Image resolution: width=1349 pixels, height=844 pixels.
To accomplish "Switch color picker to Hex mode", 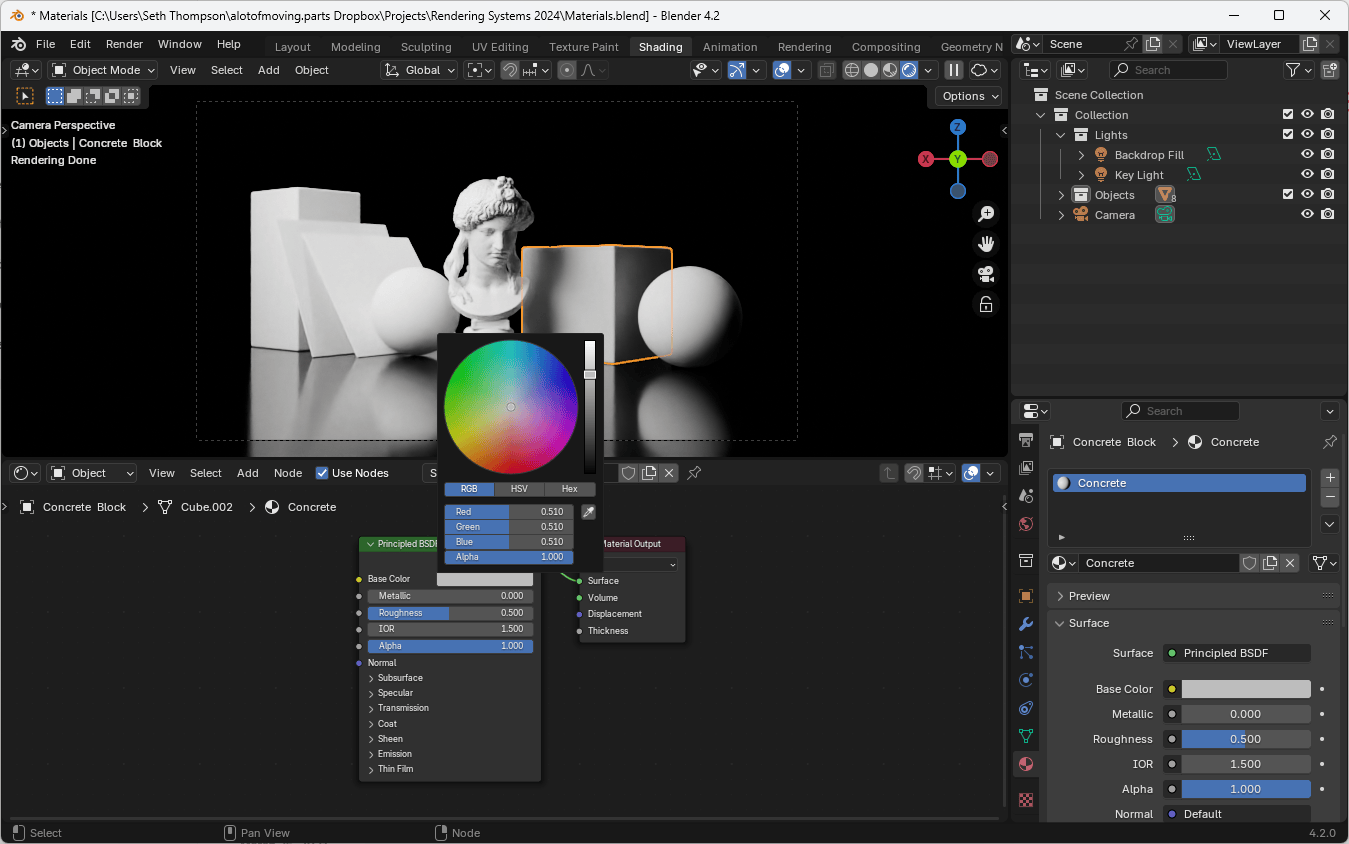I will point(569,489).
